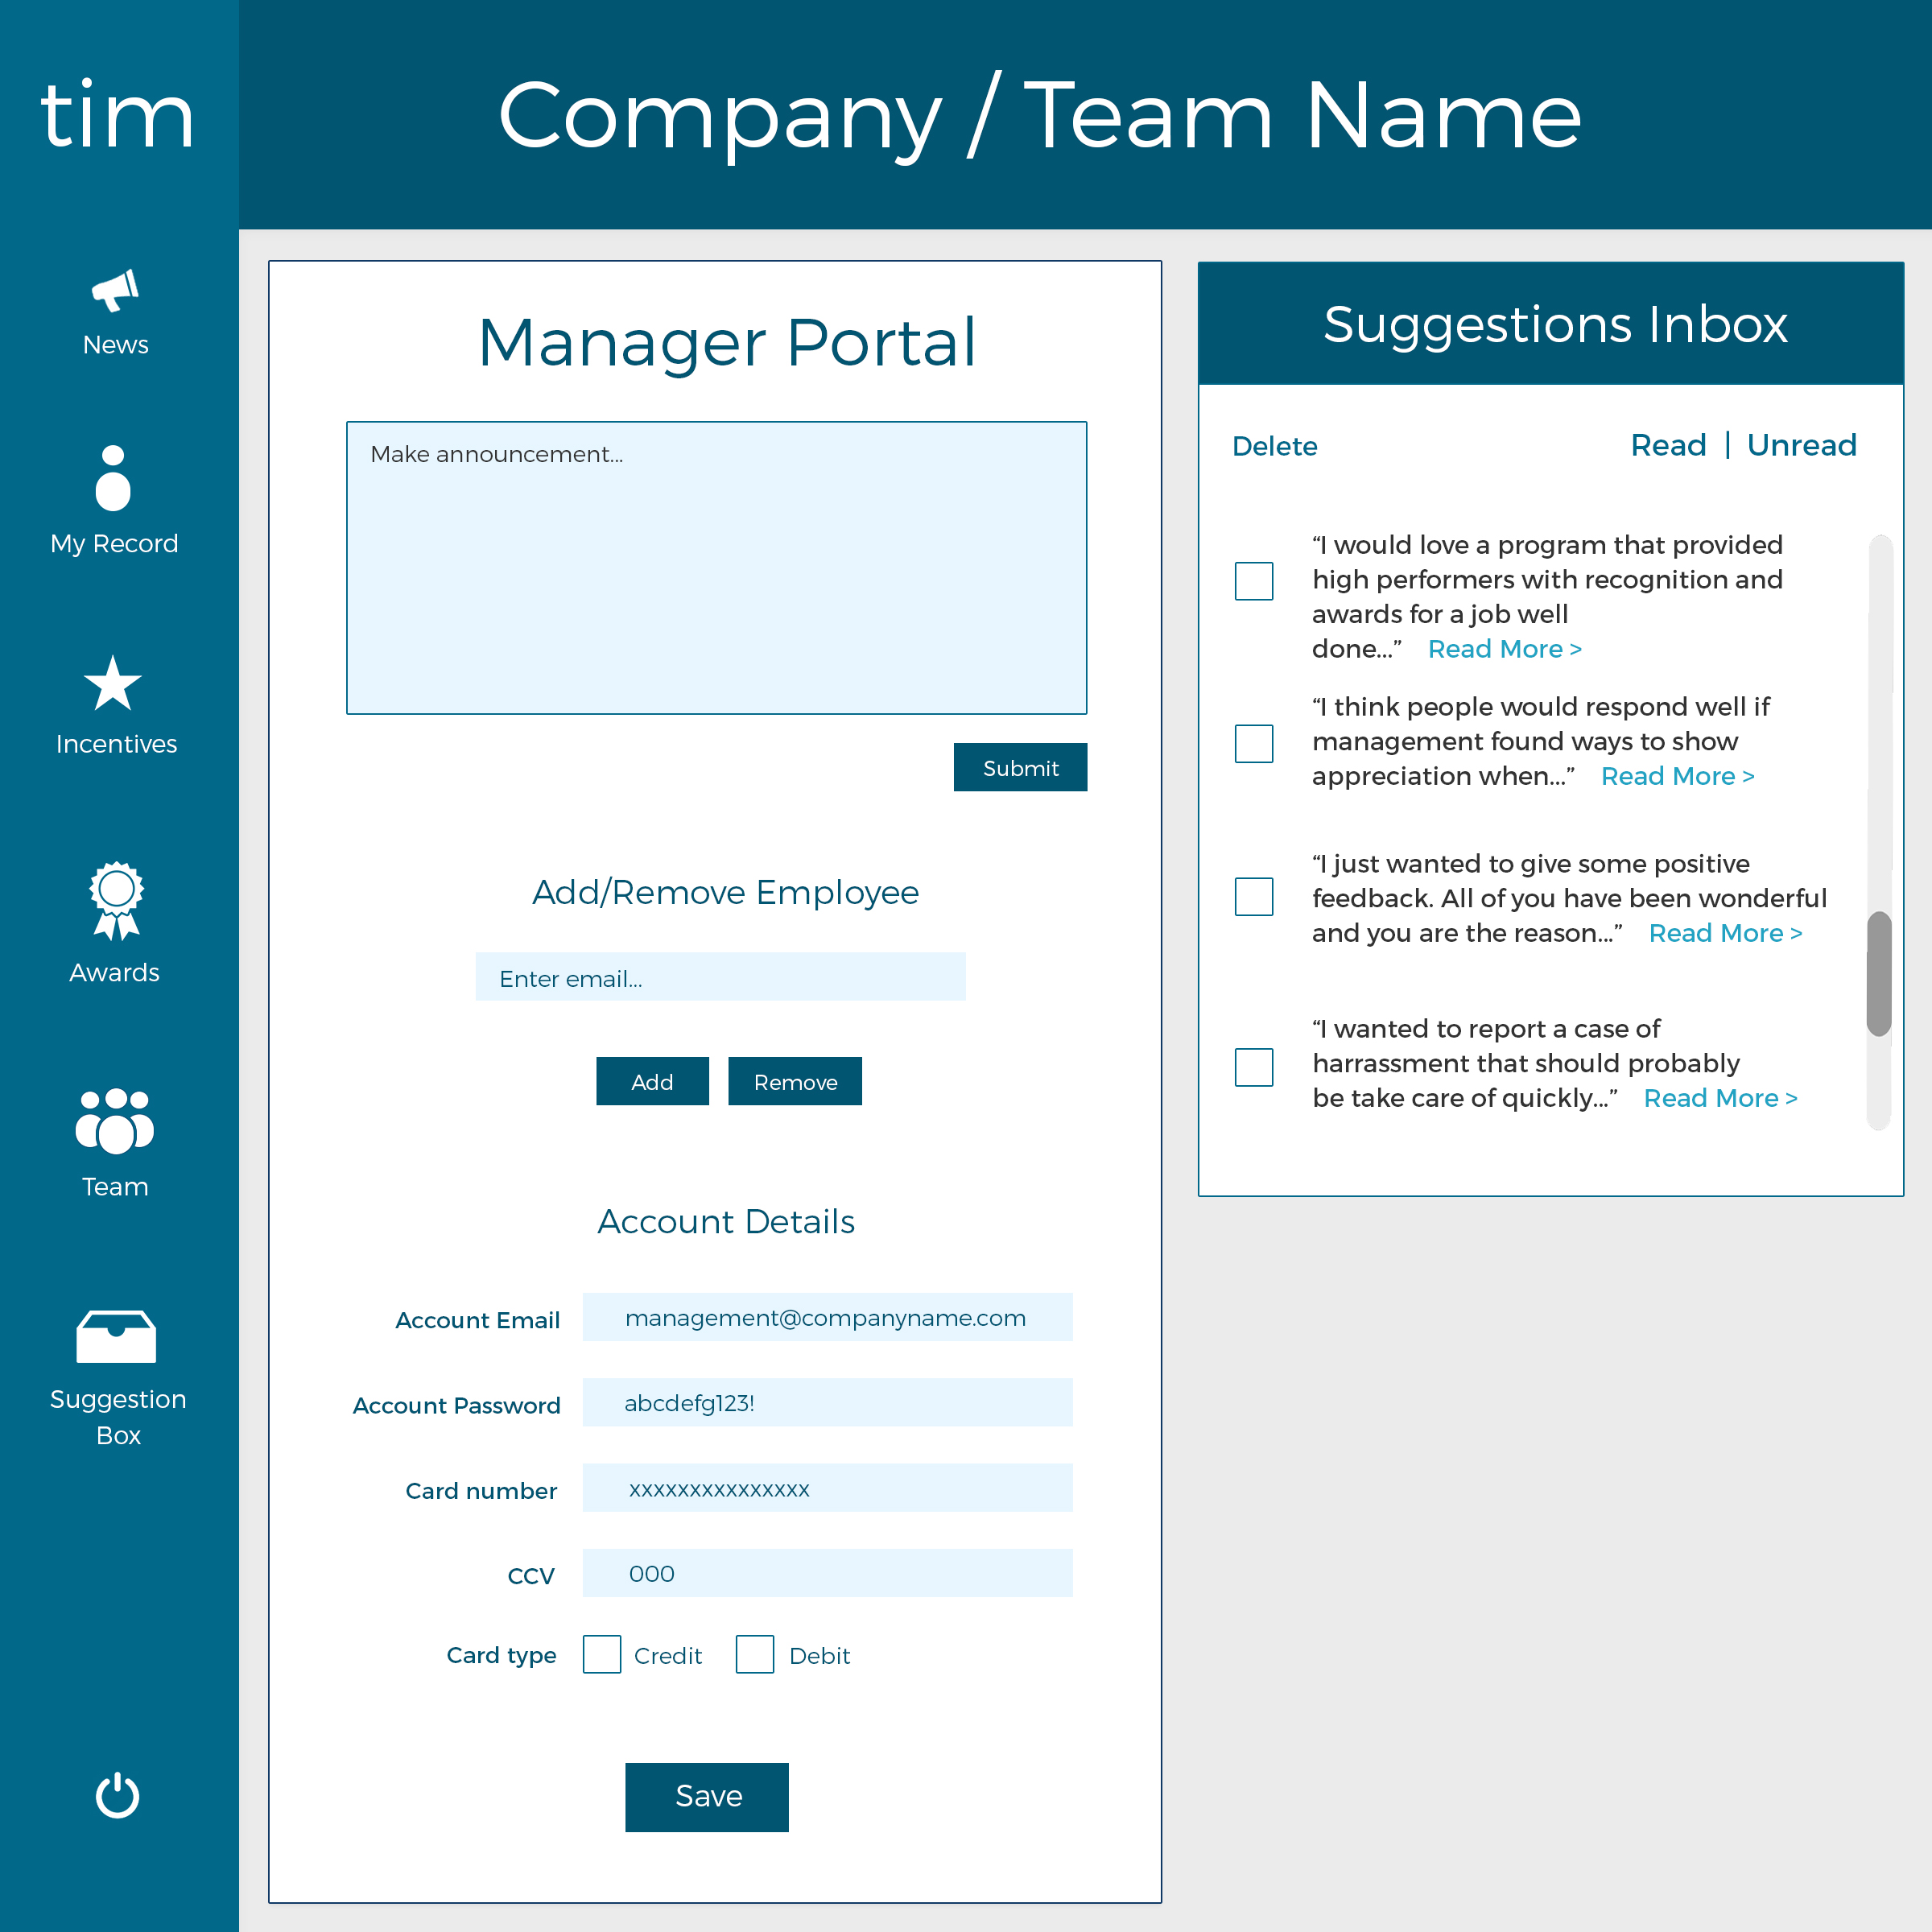
Task: Click the tim logo
Action: click(117, 115)
